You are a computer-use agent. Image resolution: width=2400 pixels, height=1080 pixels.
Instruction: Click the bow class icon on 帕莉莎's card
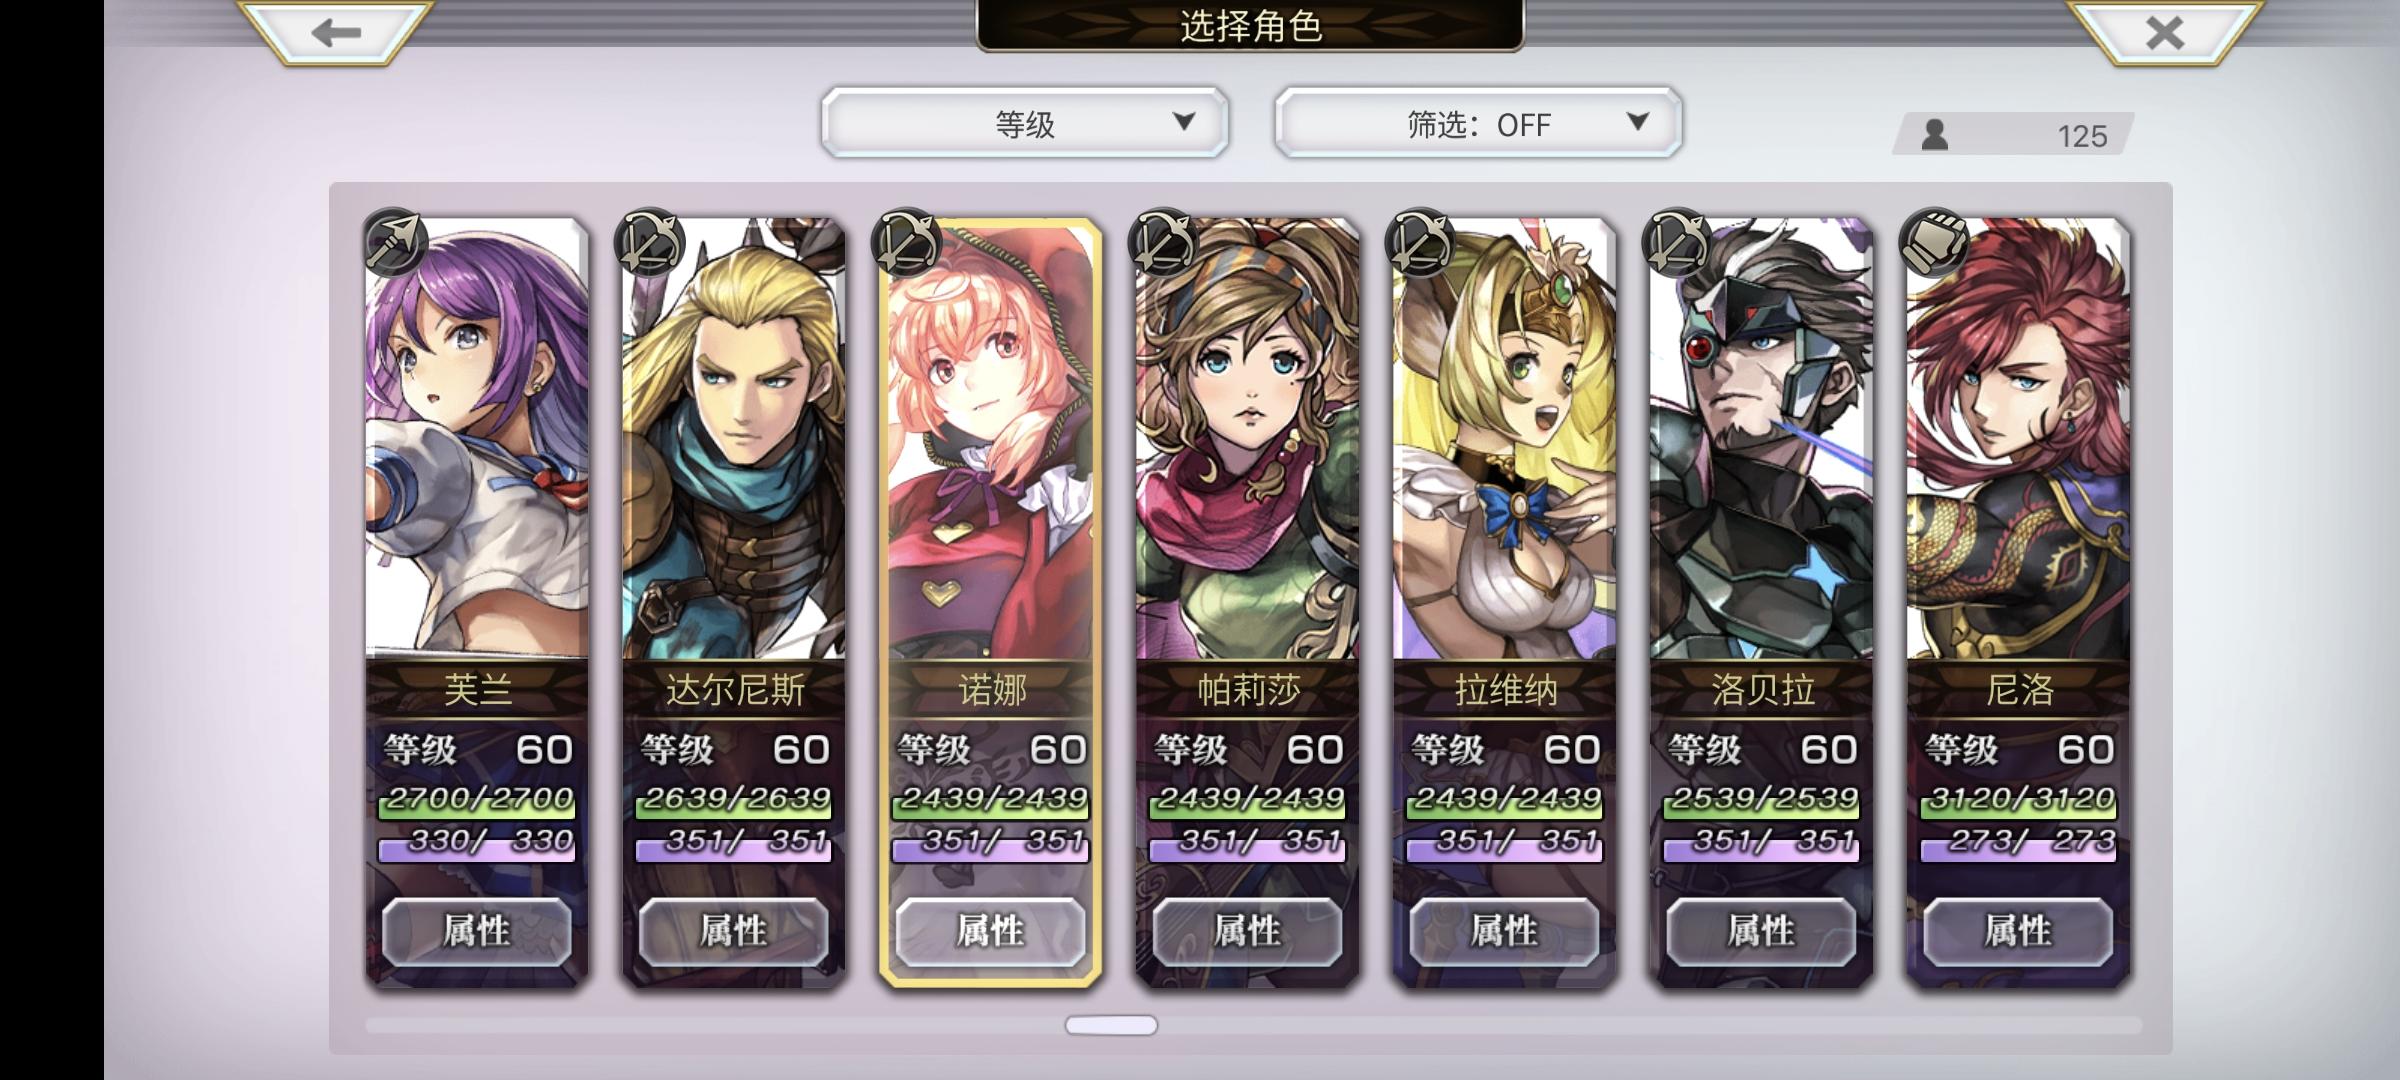click(x=1164, y=242)
